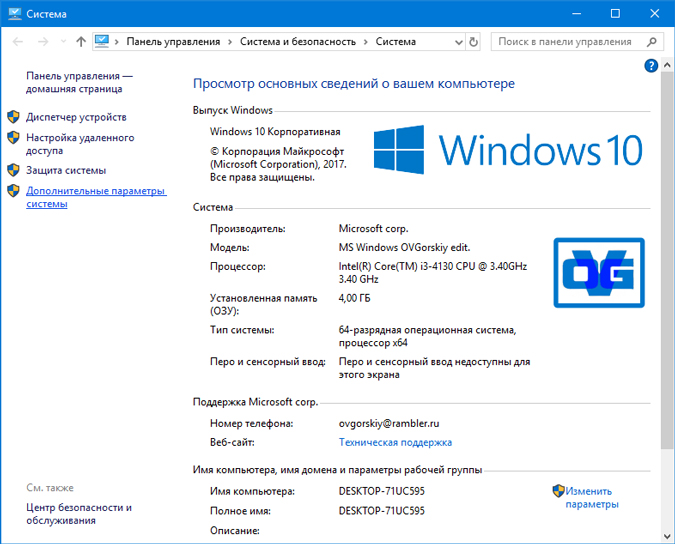Open "Защита системы" in the left pane
The height and width of the screenshot is (544, 675).
(66, 170)
